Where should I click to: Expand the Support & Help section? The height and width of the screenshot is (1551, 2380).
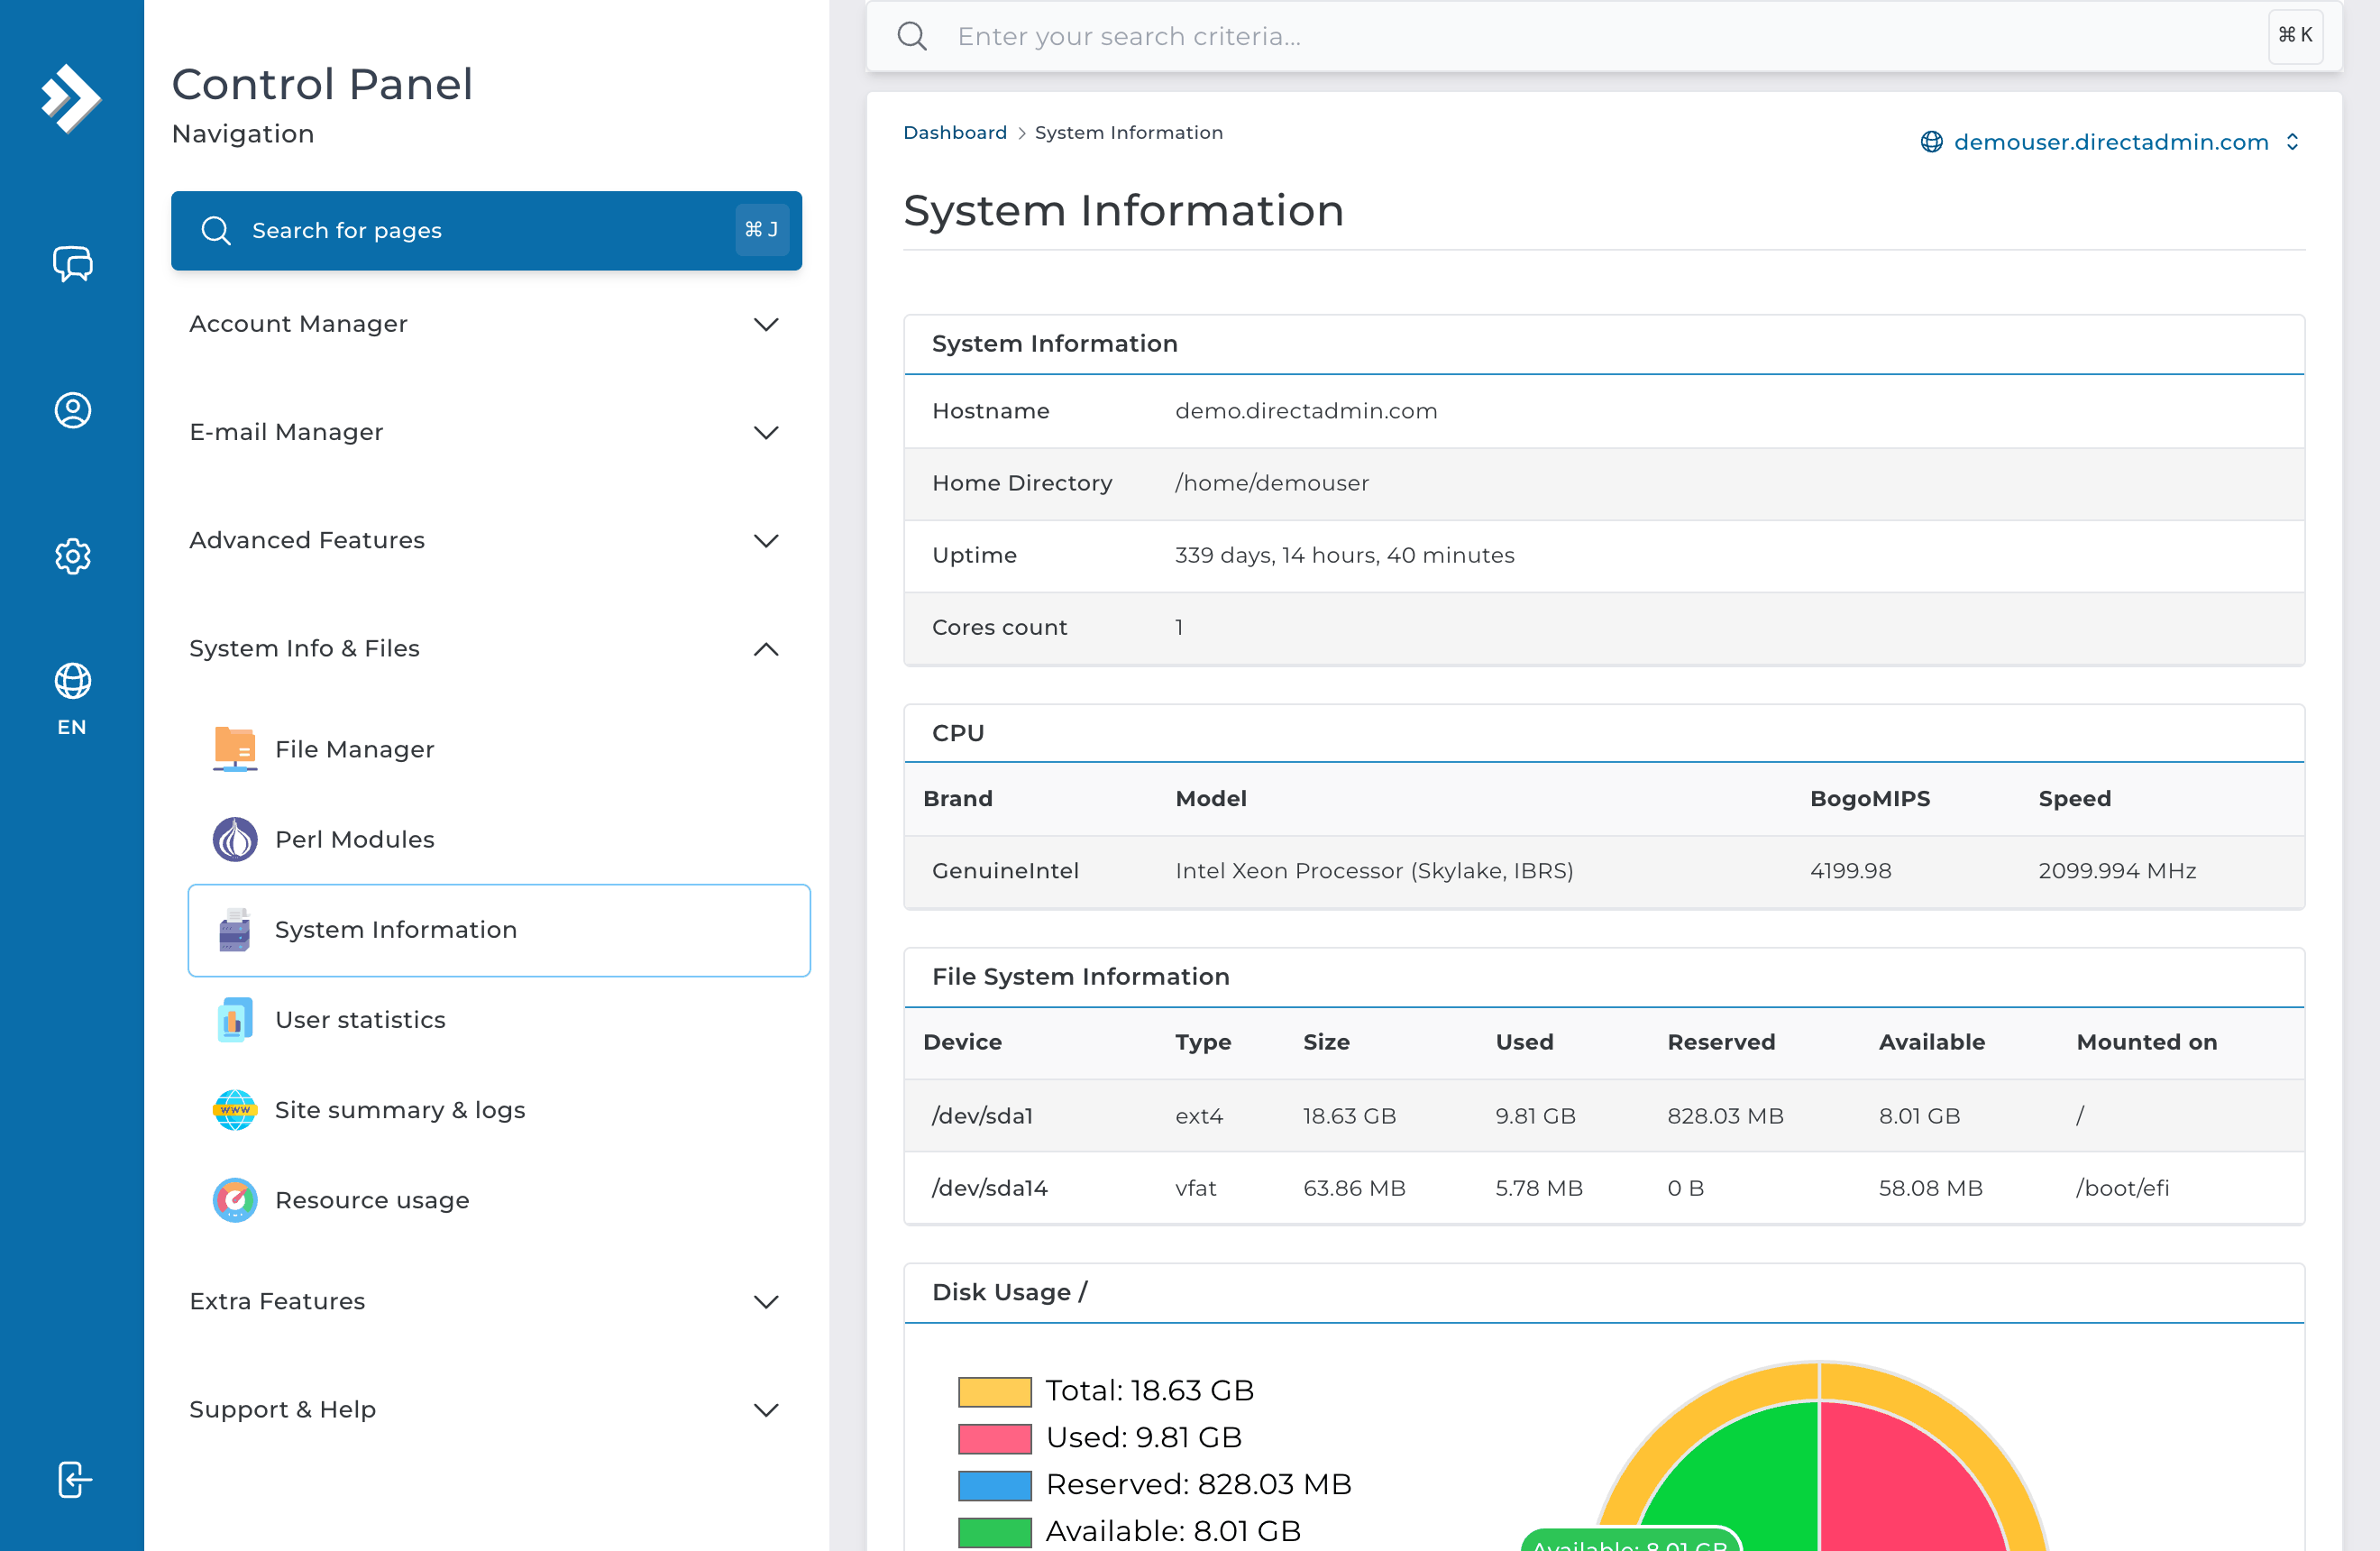tap(485, 1409)
